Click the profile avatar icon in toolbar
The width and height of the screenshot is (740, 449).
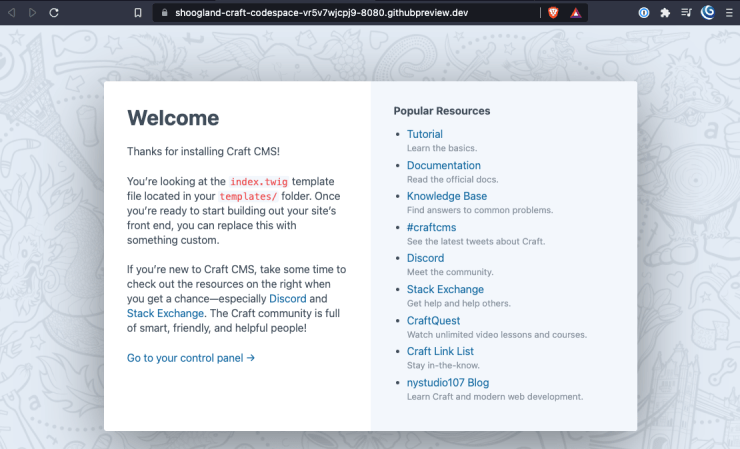click(707, 12)
